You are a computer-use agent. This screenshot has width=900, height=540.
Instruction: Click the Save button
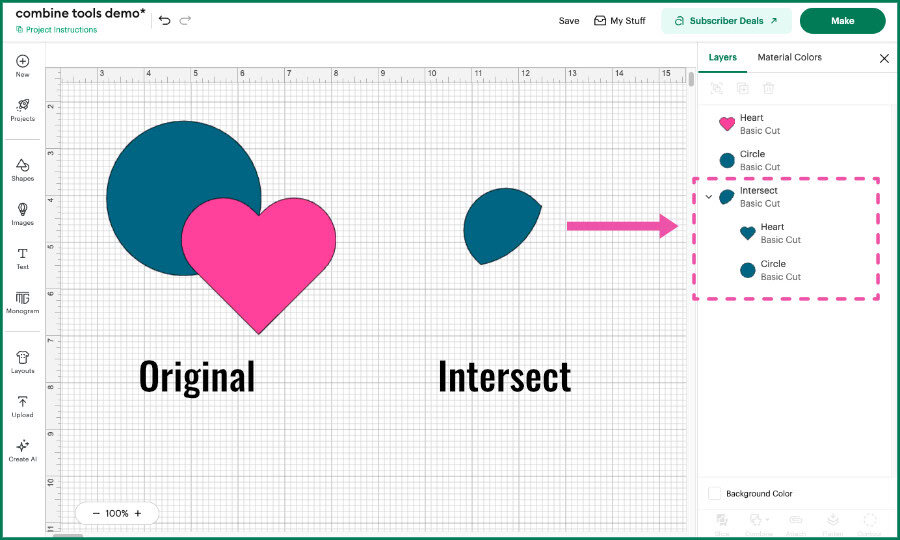pos(569,21)
